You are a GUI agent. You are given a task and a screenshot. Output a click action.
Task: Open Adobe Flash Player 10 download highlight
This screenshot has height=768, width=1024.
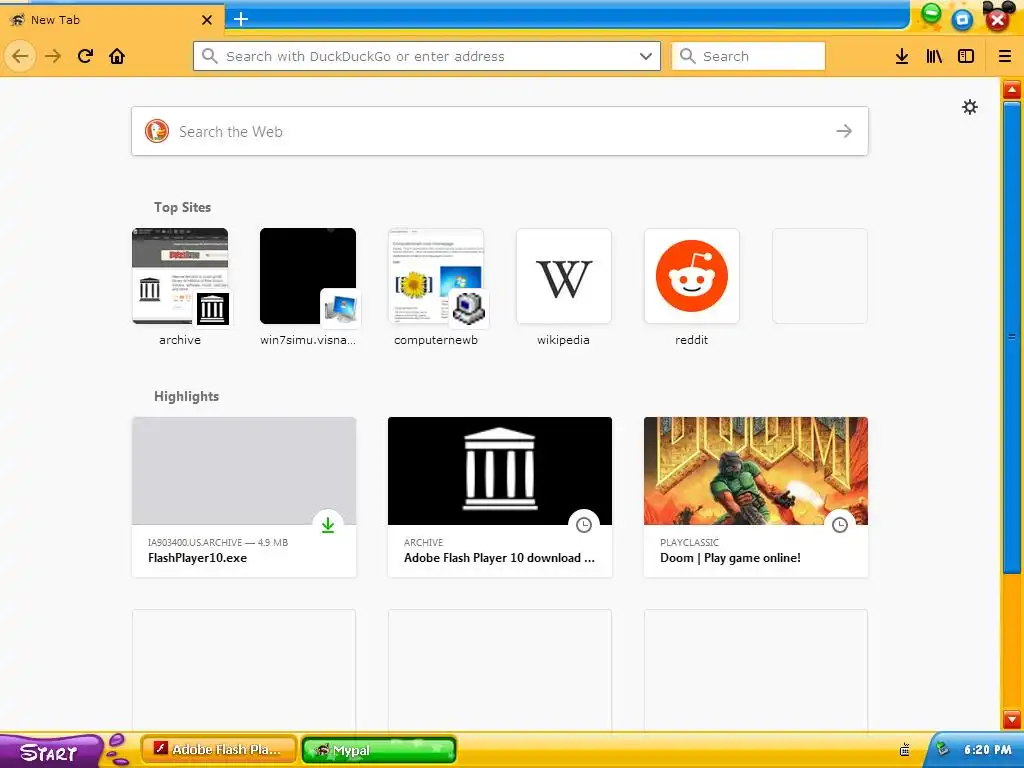pos(500,497)
